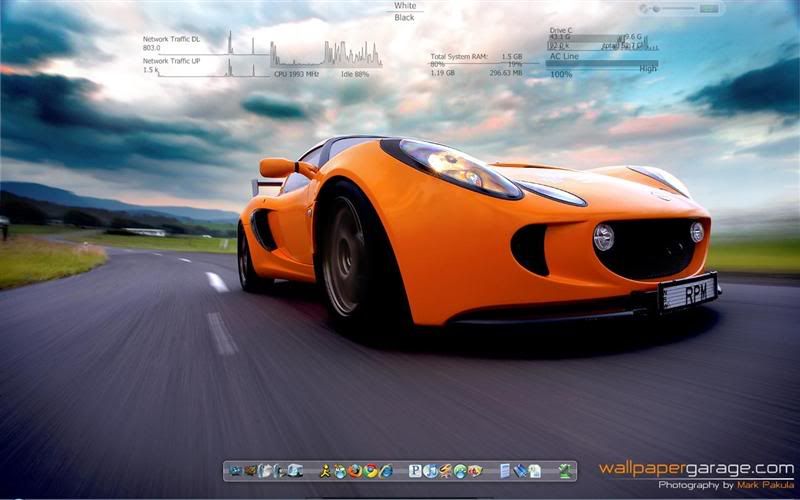This screenshot has width=800, height=500.
Task: Launch the orange lightning-bolt dock icon
Action: pyautogui.click(x=445, y=471)
